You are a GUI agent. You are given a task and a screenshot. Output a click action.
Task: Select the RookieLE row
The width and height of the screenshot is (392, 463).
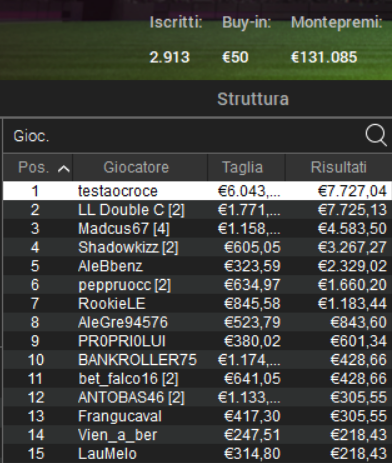pyautogui.click(x=197, y=303)
